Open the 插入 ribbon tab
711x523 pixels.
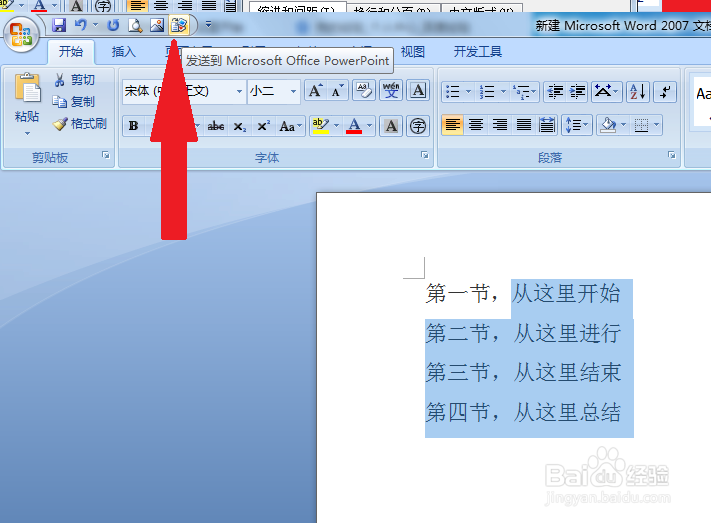(123, 52)
